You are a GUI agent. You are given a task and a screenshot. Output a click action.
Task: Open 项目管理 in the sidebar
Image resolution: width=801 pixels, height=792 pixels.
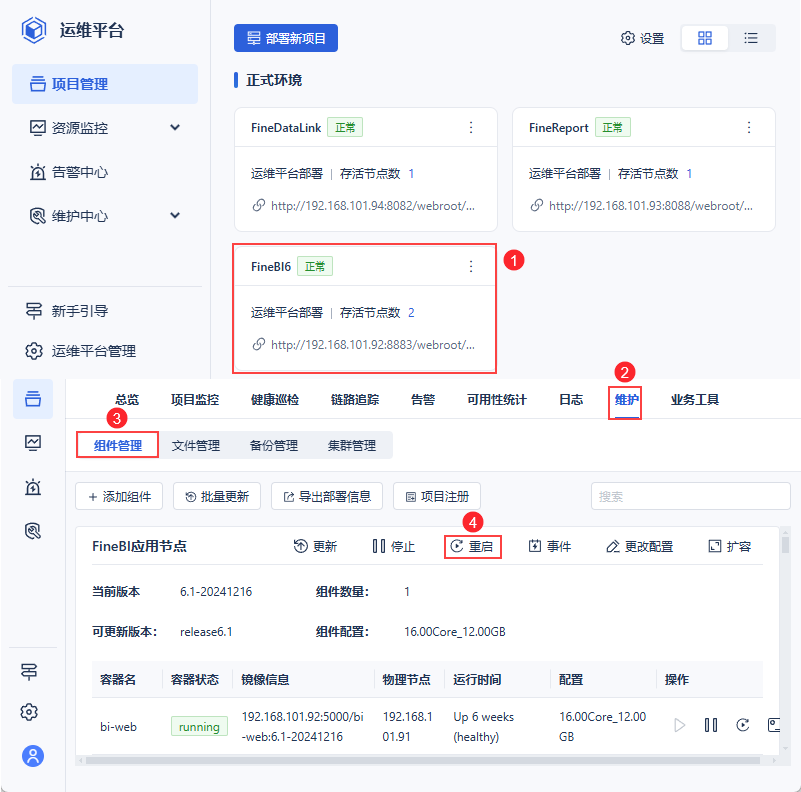click(x=105, y=84)
